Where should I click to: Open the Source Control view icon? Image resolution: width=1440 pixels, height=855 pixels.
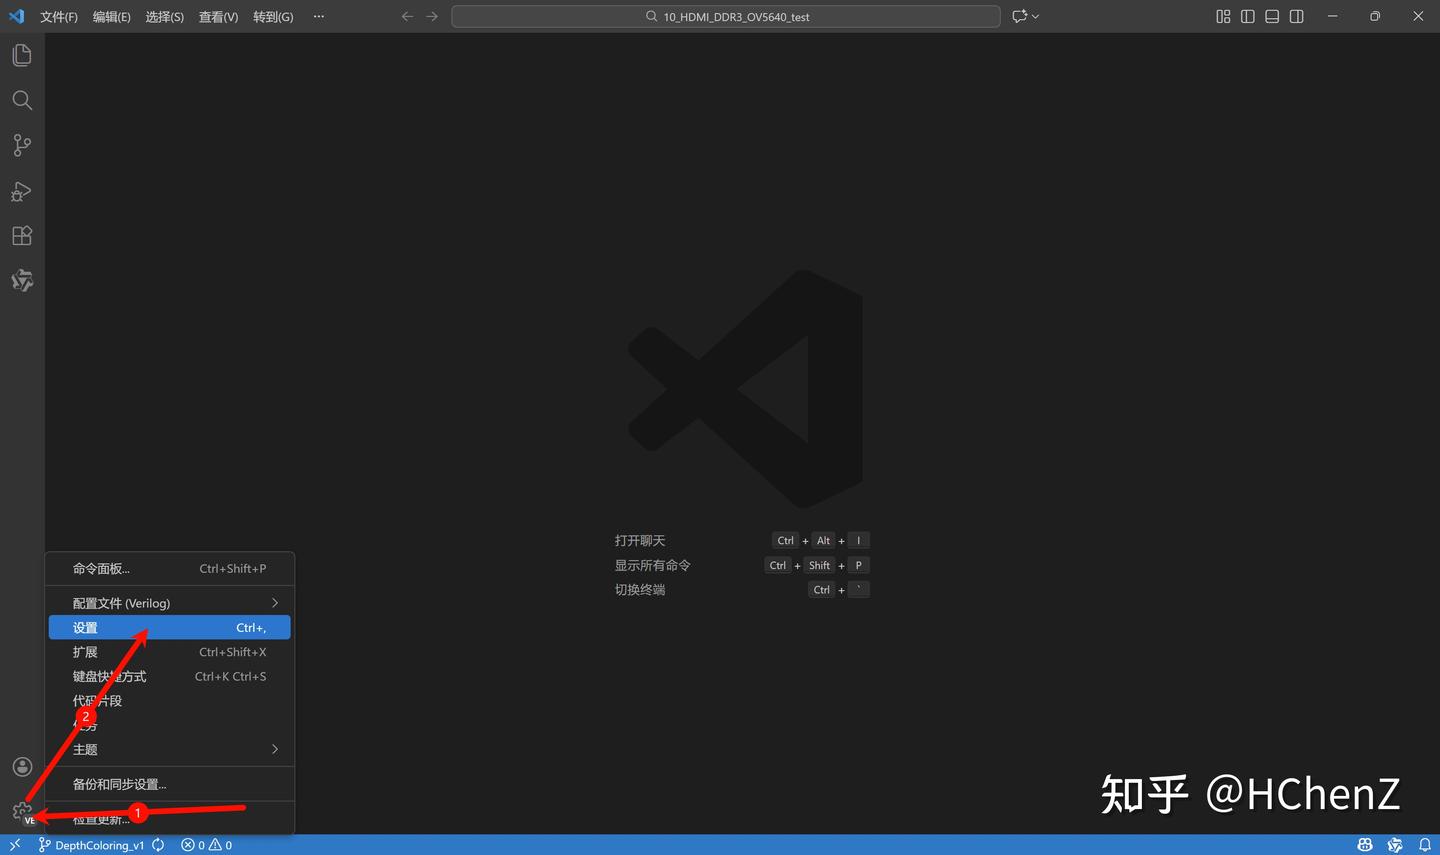[22, 145]
